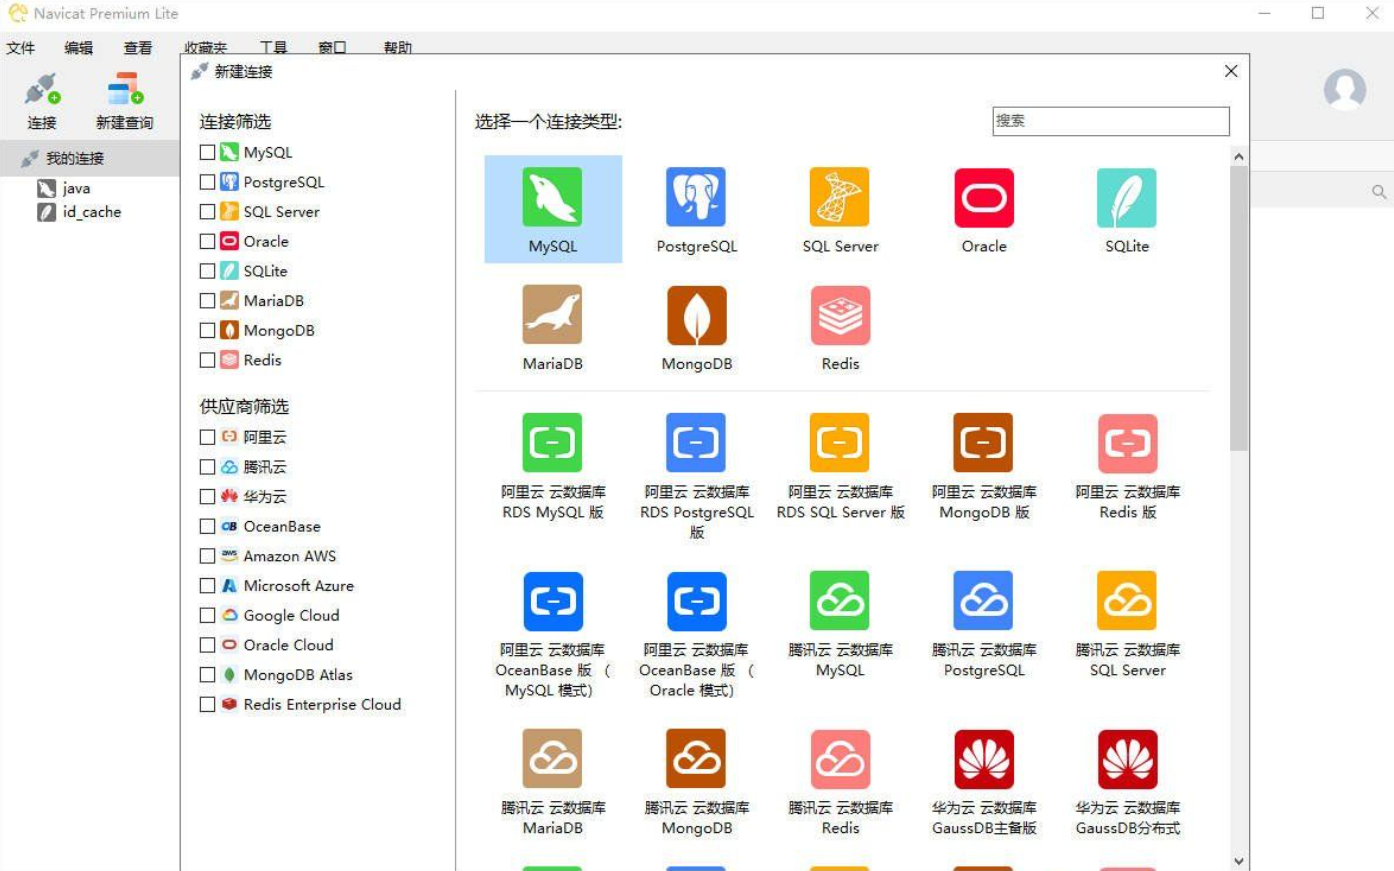This screenshot has height=871, width=1394.
Task: Pick the SQL Server connection icon
Action: [x=840, y=197]
